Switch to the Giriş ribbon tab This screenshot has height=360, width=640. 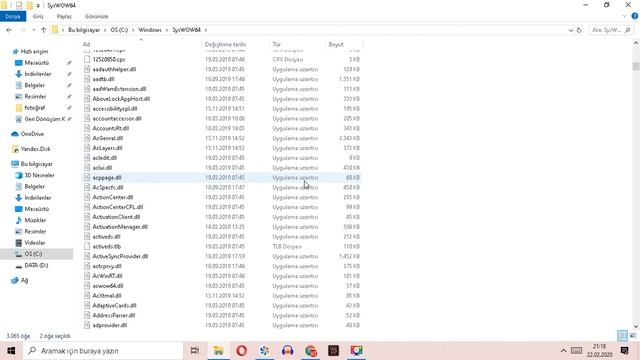coord(38,16)
